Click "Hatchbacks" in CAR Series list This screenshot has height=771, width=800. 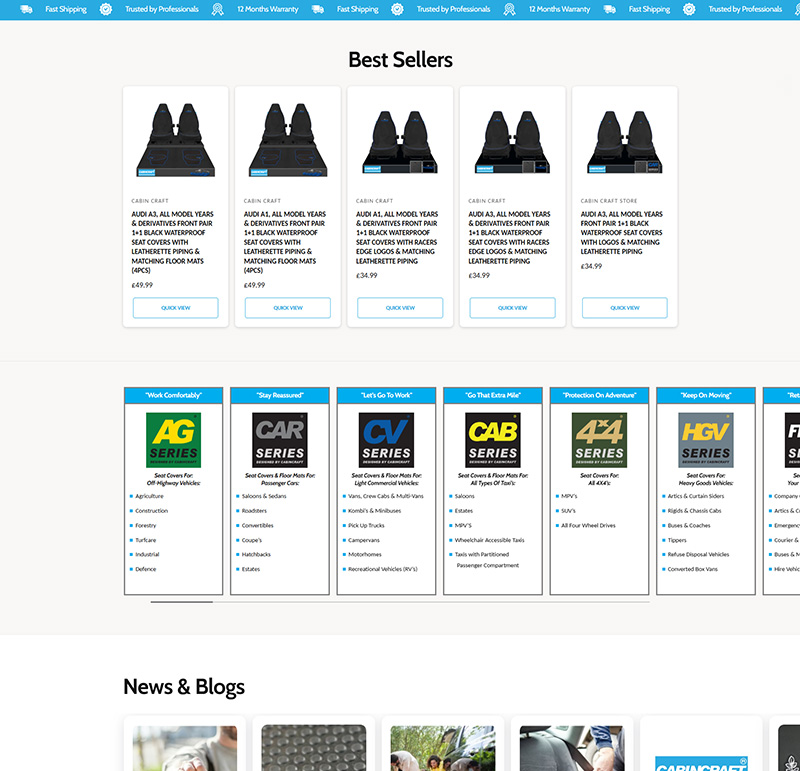(x=256, y=554)
